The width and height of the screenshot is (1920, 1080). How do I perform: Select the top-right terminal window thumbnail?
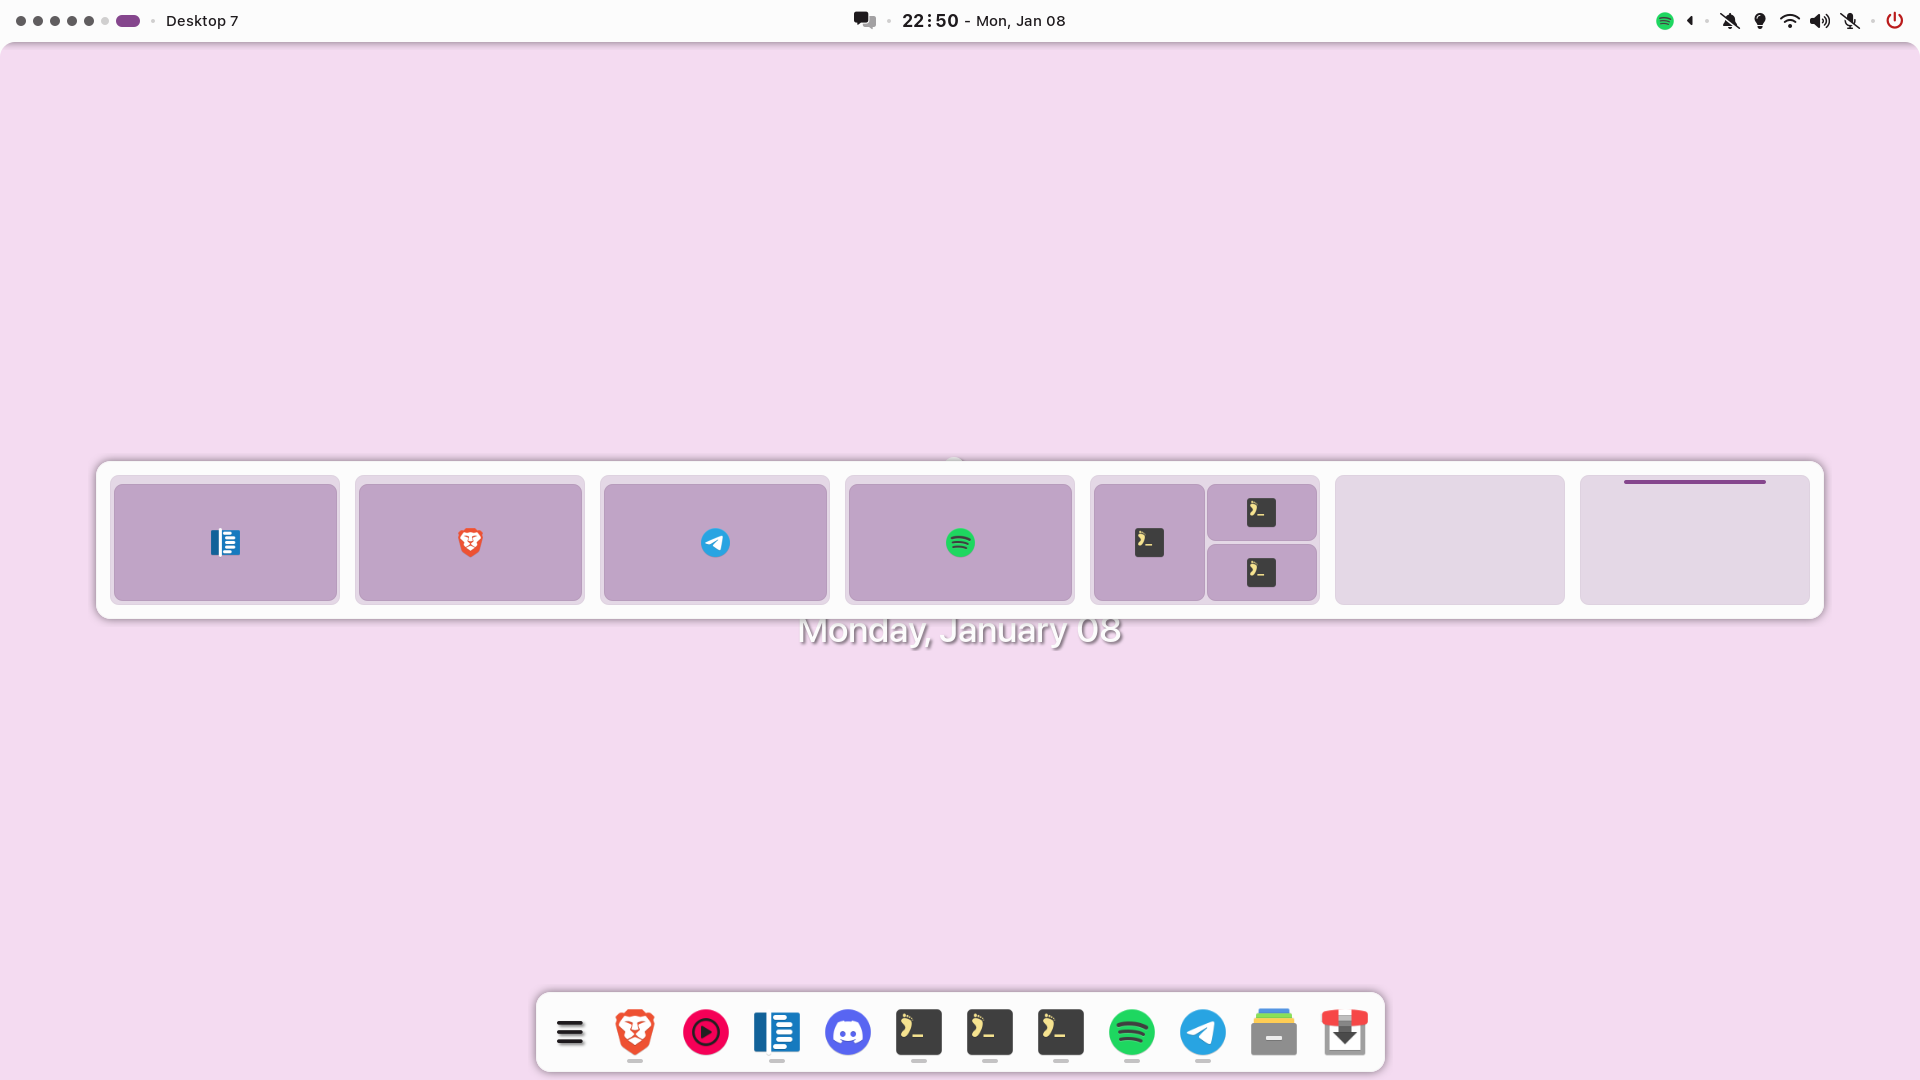tap(1261, 512)
